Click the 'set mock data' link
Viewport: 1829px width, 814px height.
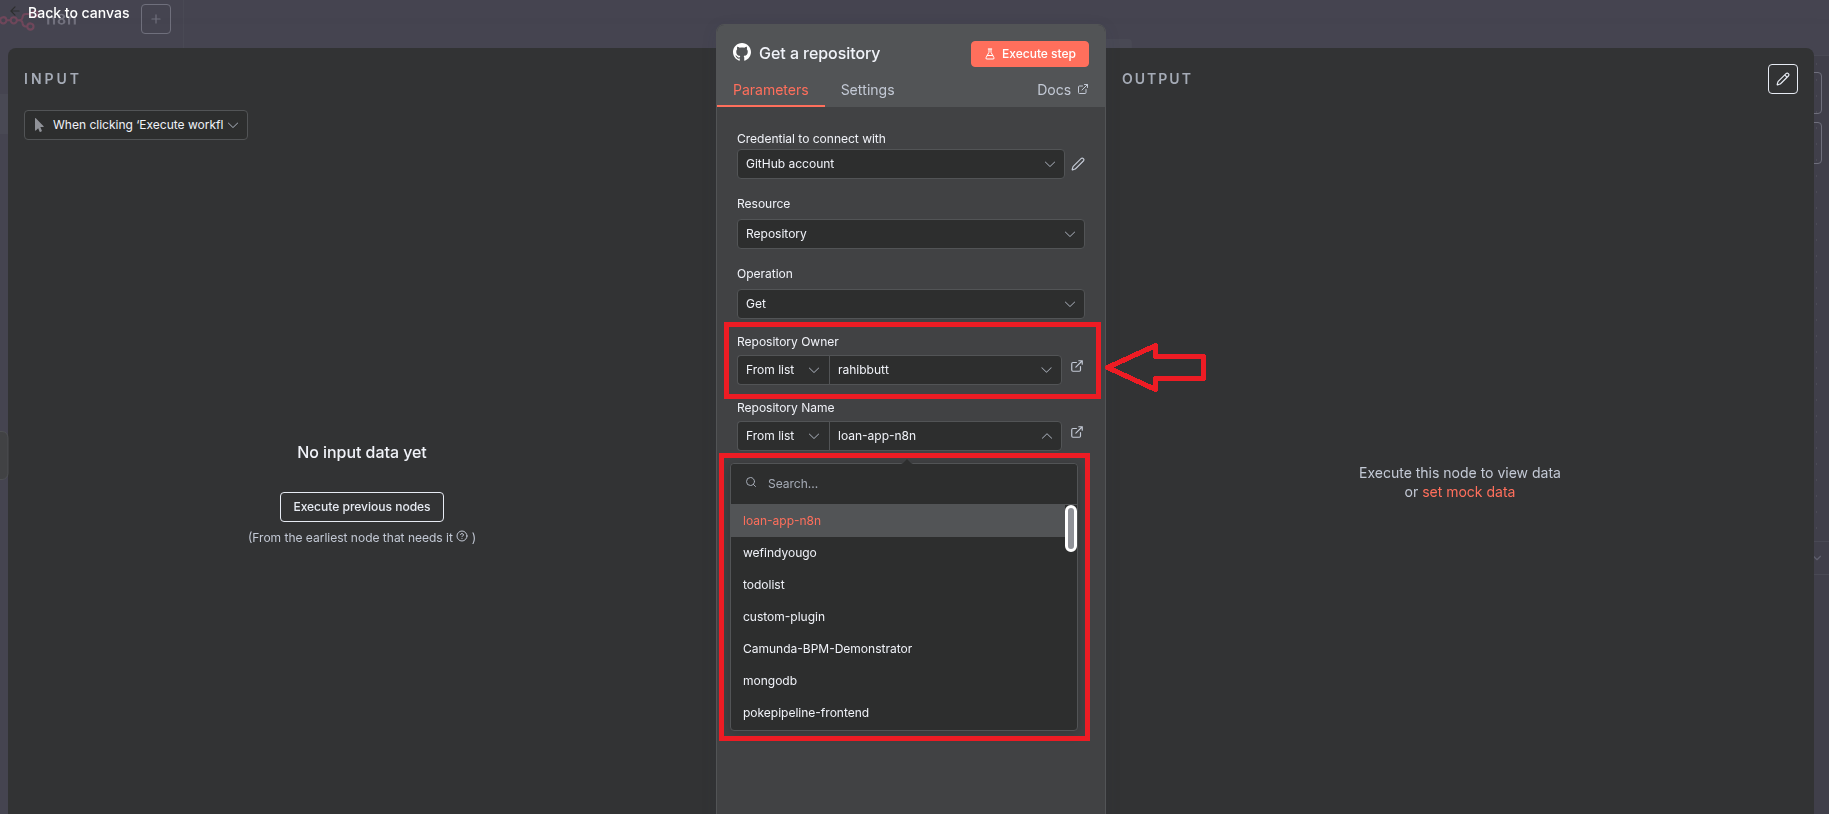[1468, 492]
